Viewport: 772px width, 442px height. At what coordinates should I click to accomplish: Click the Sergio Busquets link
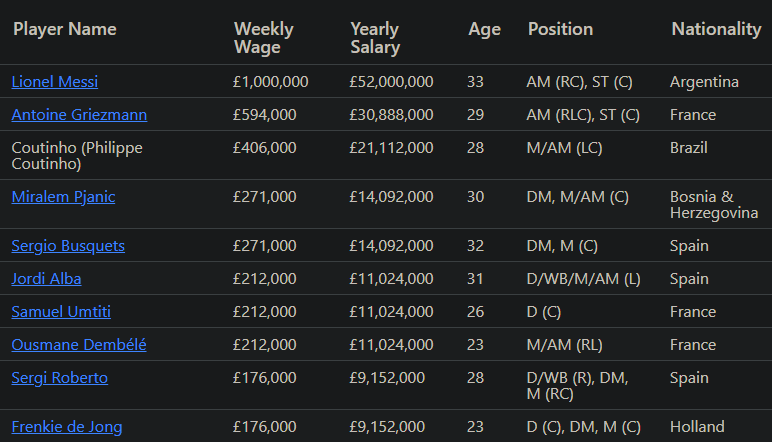click(68, 246)
